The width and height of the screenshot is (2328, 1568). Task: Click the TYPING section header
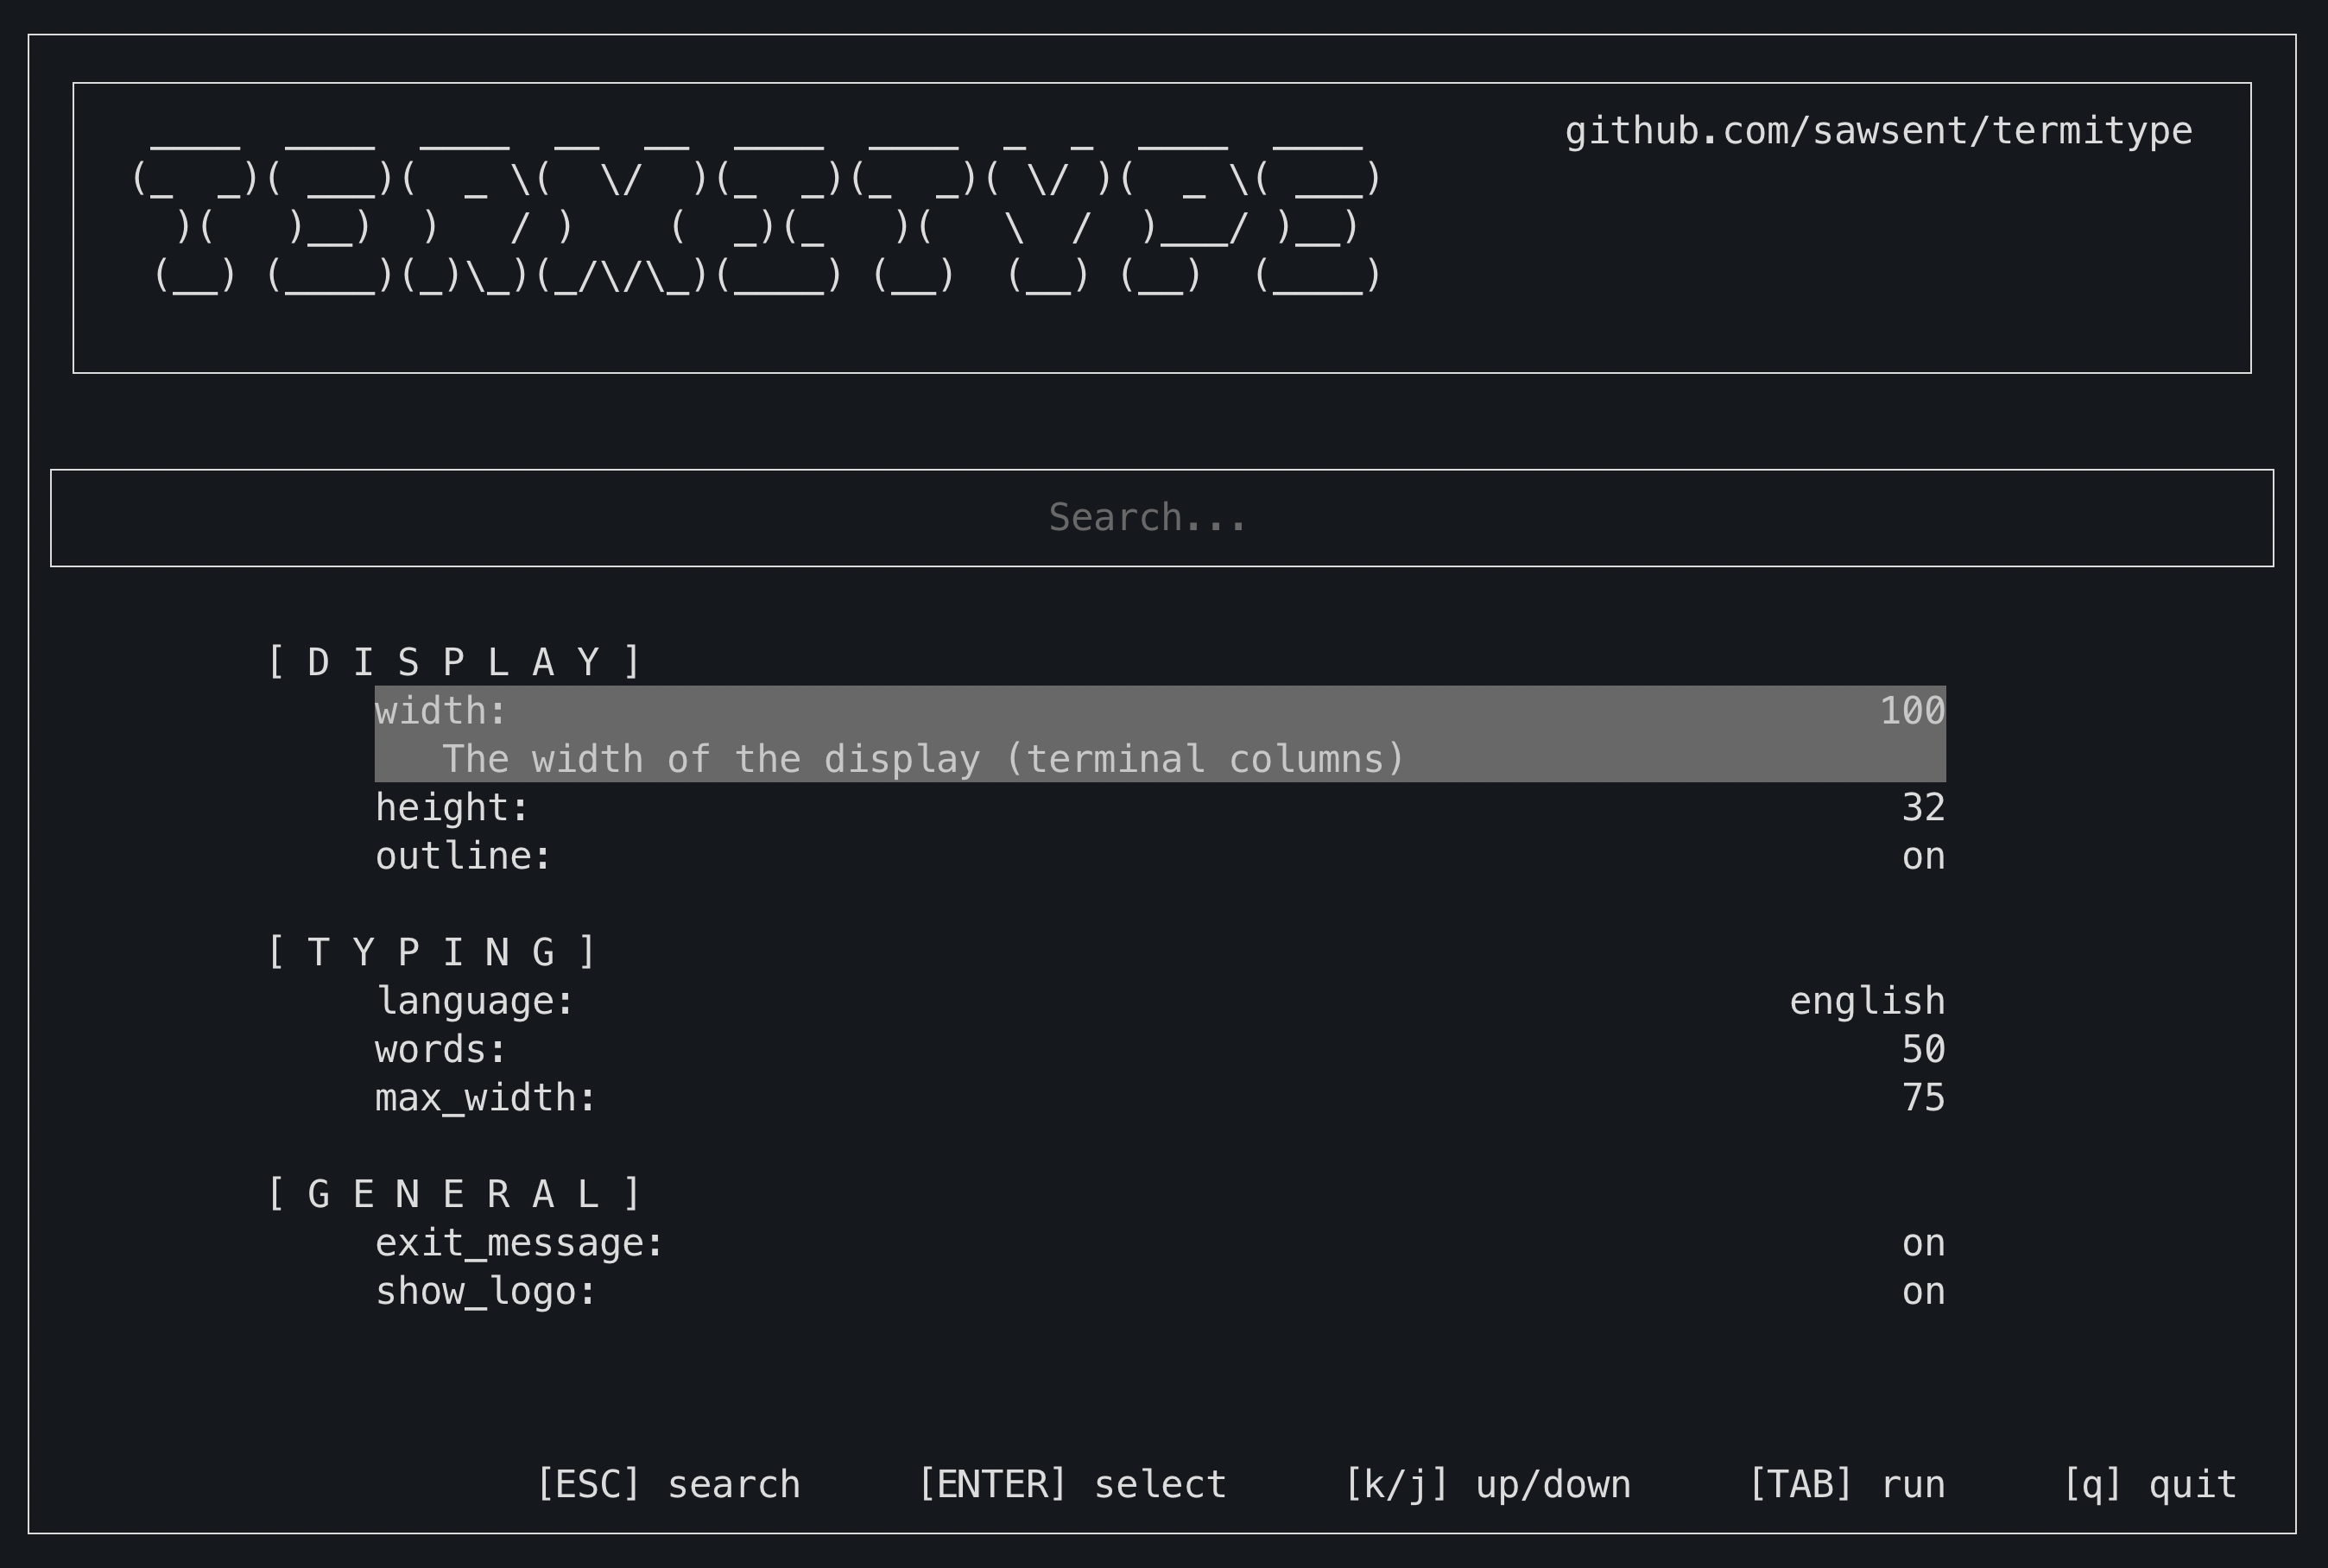(x=432, y=953)
